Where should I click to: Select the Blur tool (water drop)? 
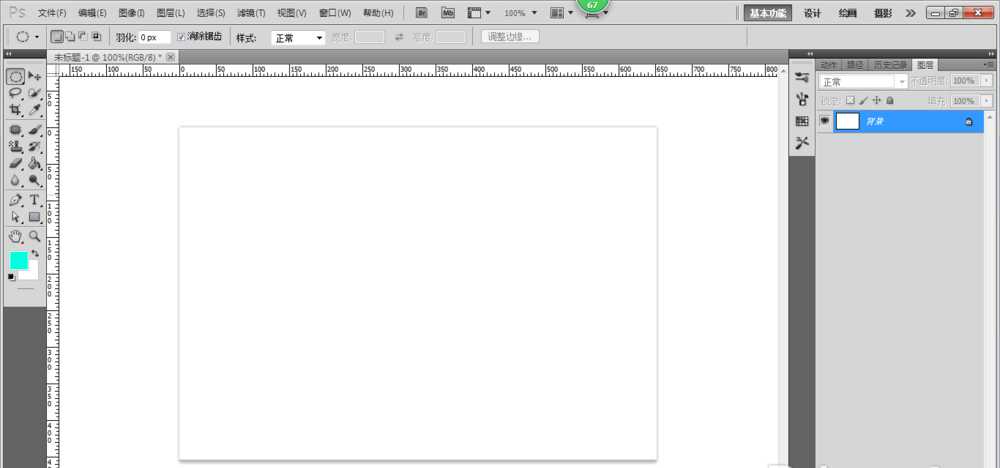pos(16,180)
